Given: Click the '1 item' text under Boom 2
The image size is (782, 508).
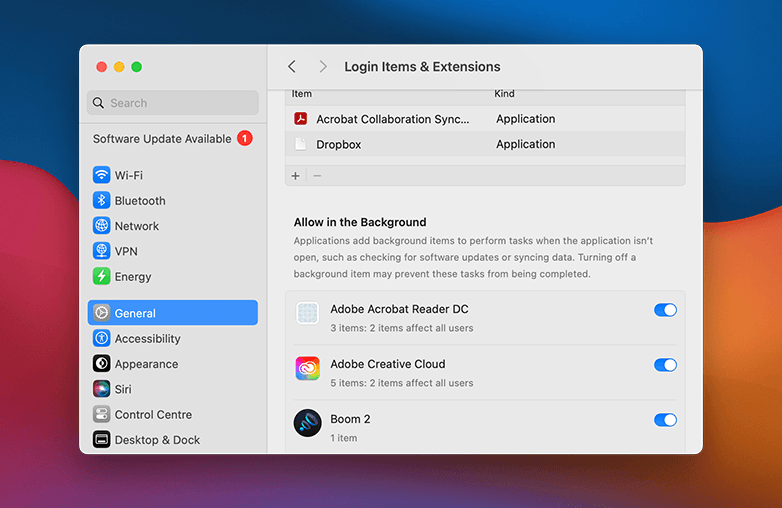Looking at the screenshot, I should [x=344, y=438].
